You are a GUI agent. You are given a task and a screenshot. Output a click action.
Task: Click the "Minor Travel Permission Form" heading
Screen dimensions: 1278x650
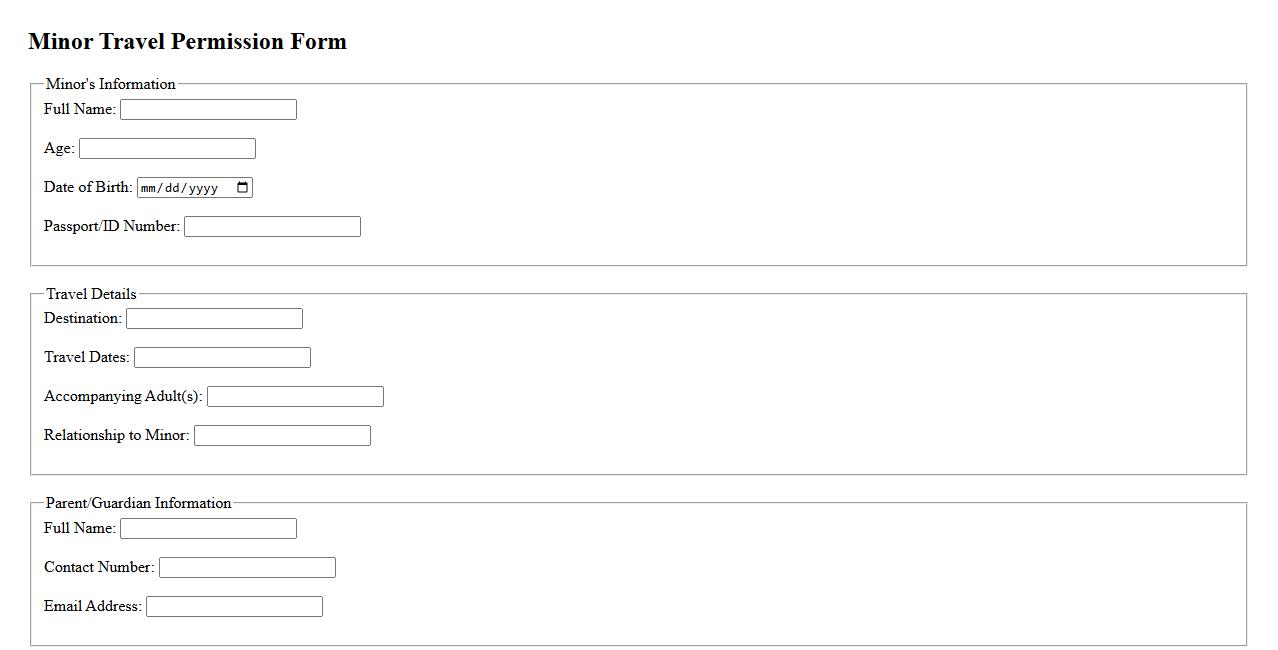coord(187,41)
